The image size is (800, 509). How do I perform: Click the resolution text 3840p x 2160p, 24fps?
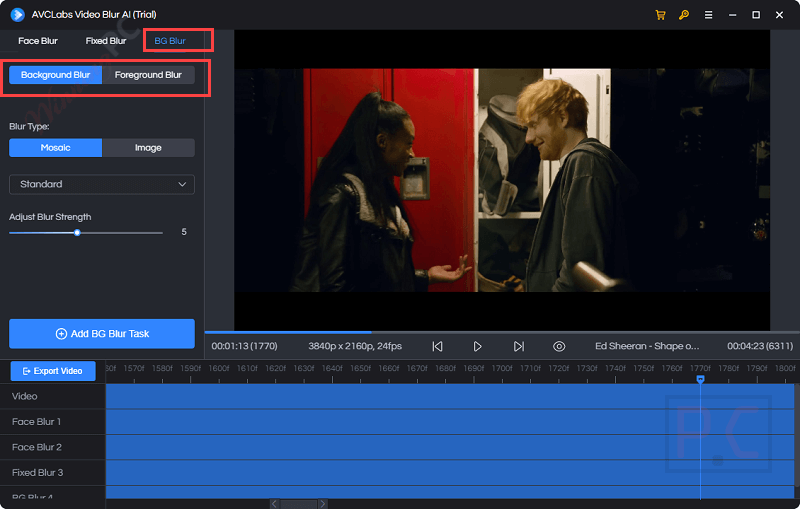coord(355,346)
